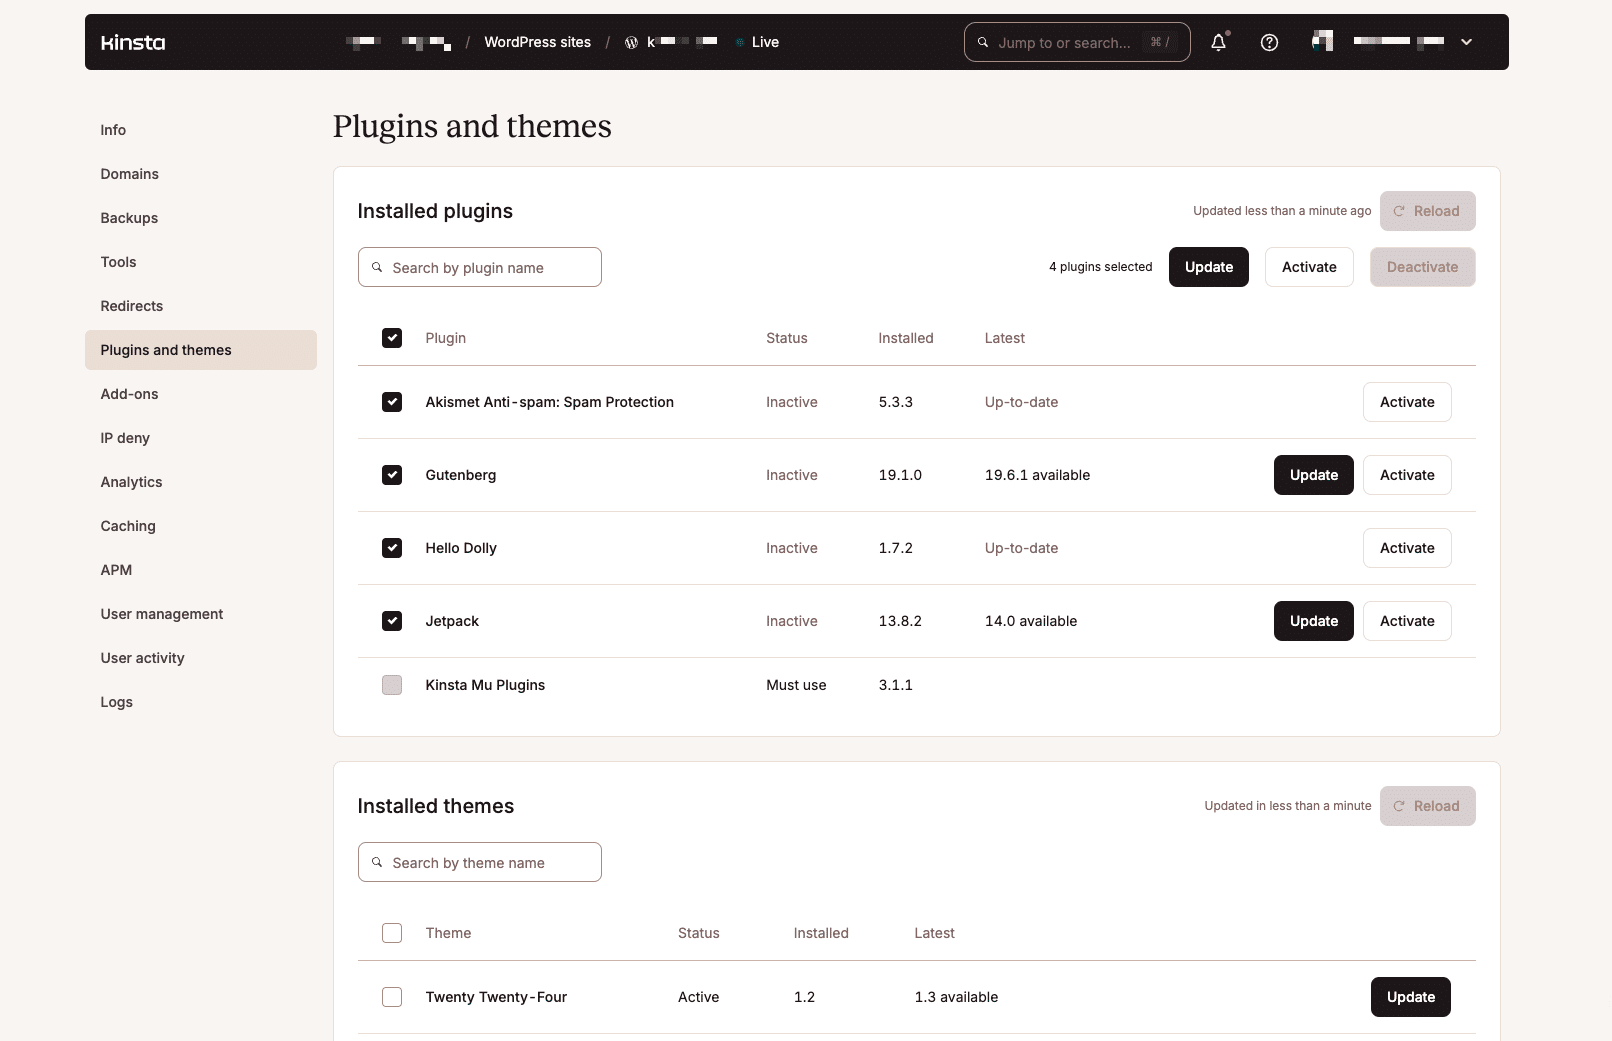Click bulk Update for selected plugins
The width and height of the screenshot is (1612, 1041).
coord(1208,267)
